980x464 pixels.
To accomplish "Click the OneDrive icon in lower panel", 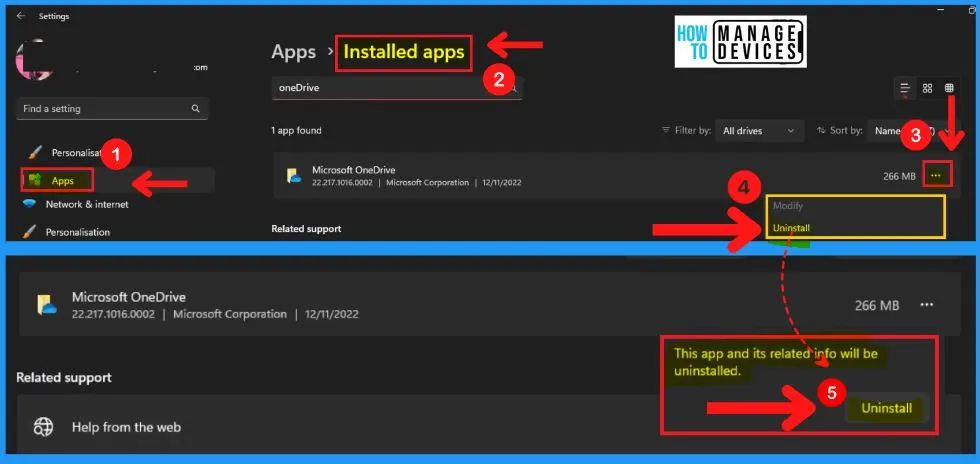I will [x=47, y=305].
